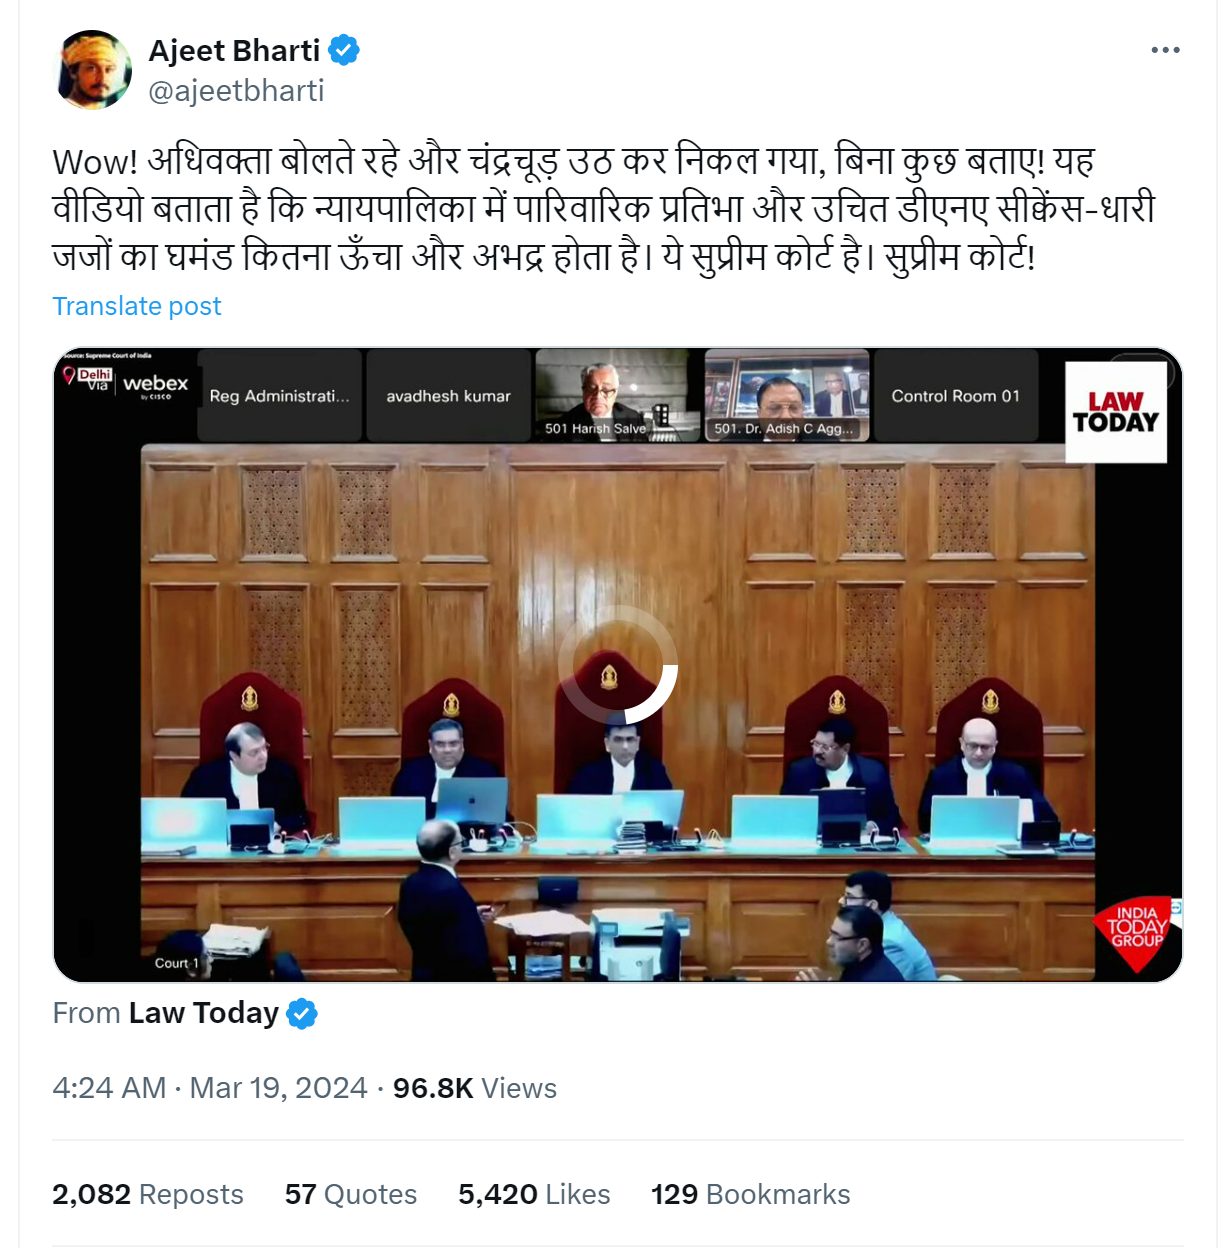Image resolution: width=1232 pixels, height=1248 pixels.
Task: Click Ajeet Bharti's profile avatar
Action: 95,69
